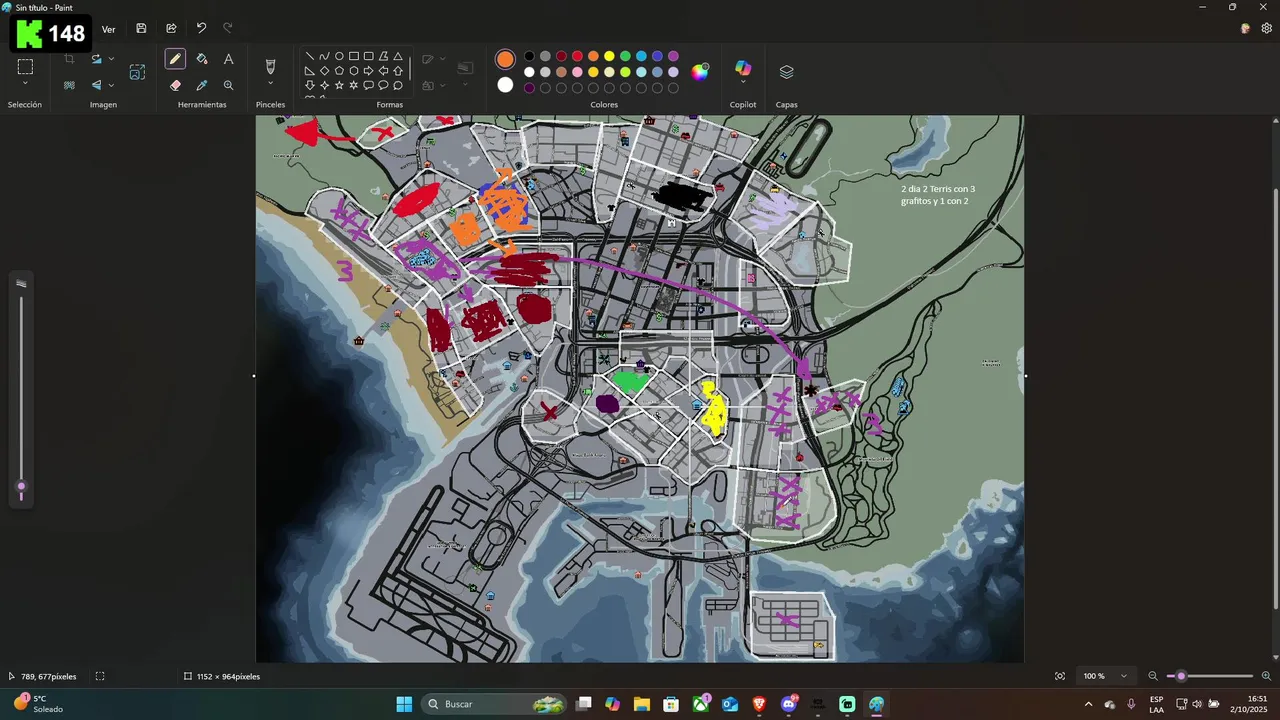Click the Brushes tool icon
Image resolution: width=1280 pixels, height=720 pixels.
(270, 66)
